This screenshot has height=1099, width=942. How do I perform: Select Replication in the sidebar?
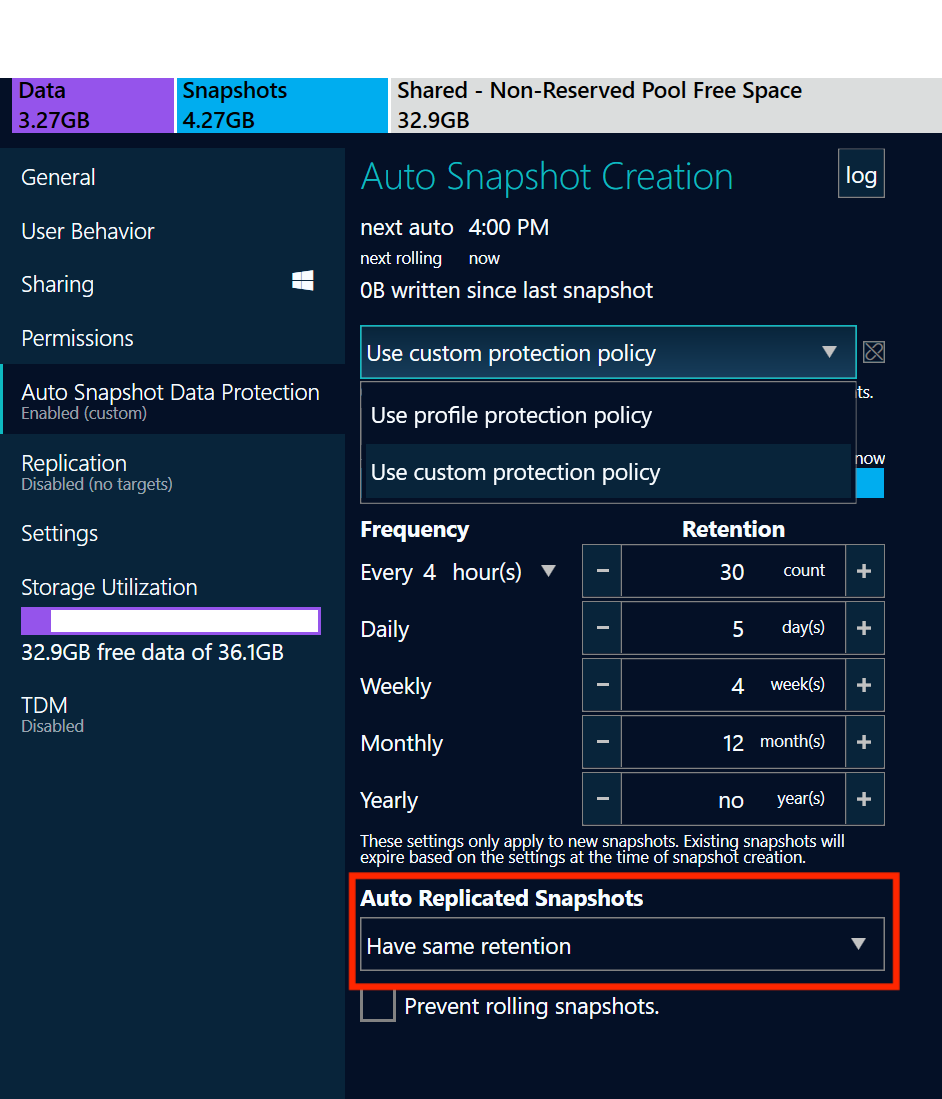click(x=74, y=463)
